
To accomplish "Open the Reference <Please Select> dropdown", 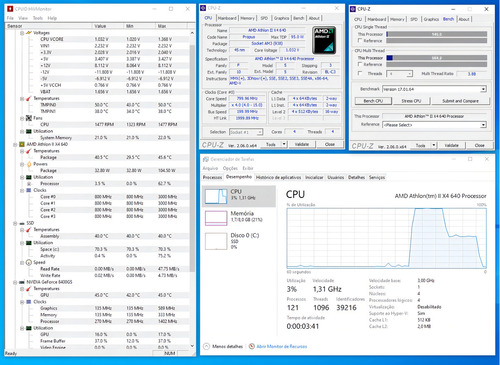I will 483,125.
